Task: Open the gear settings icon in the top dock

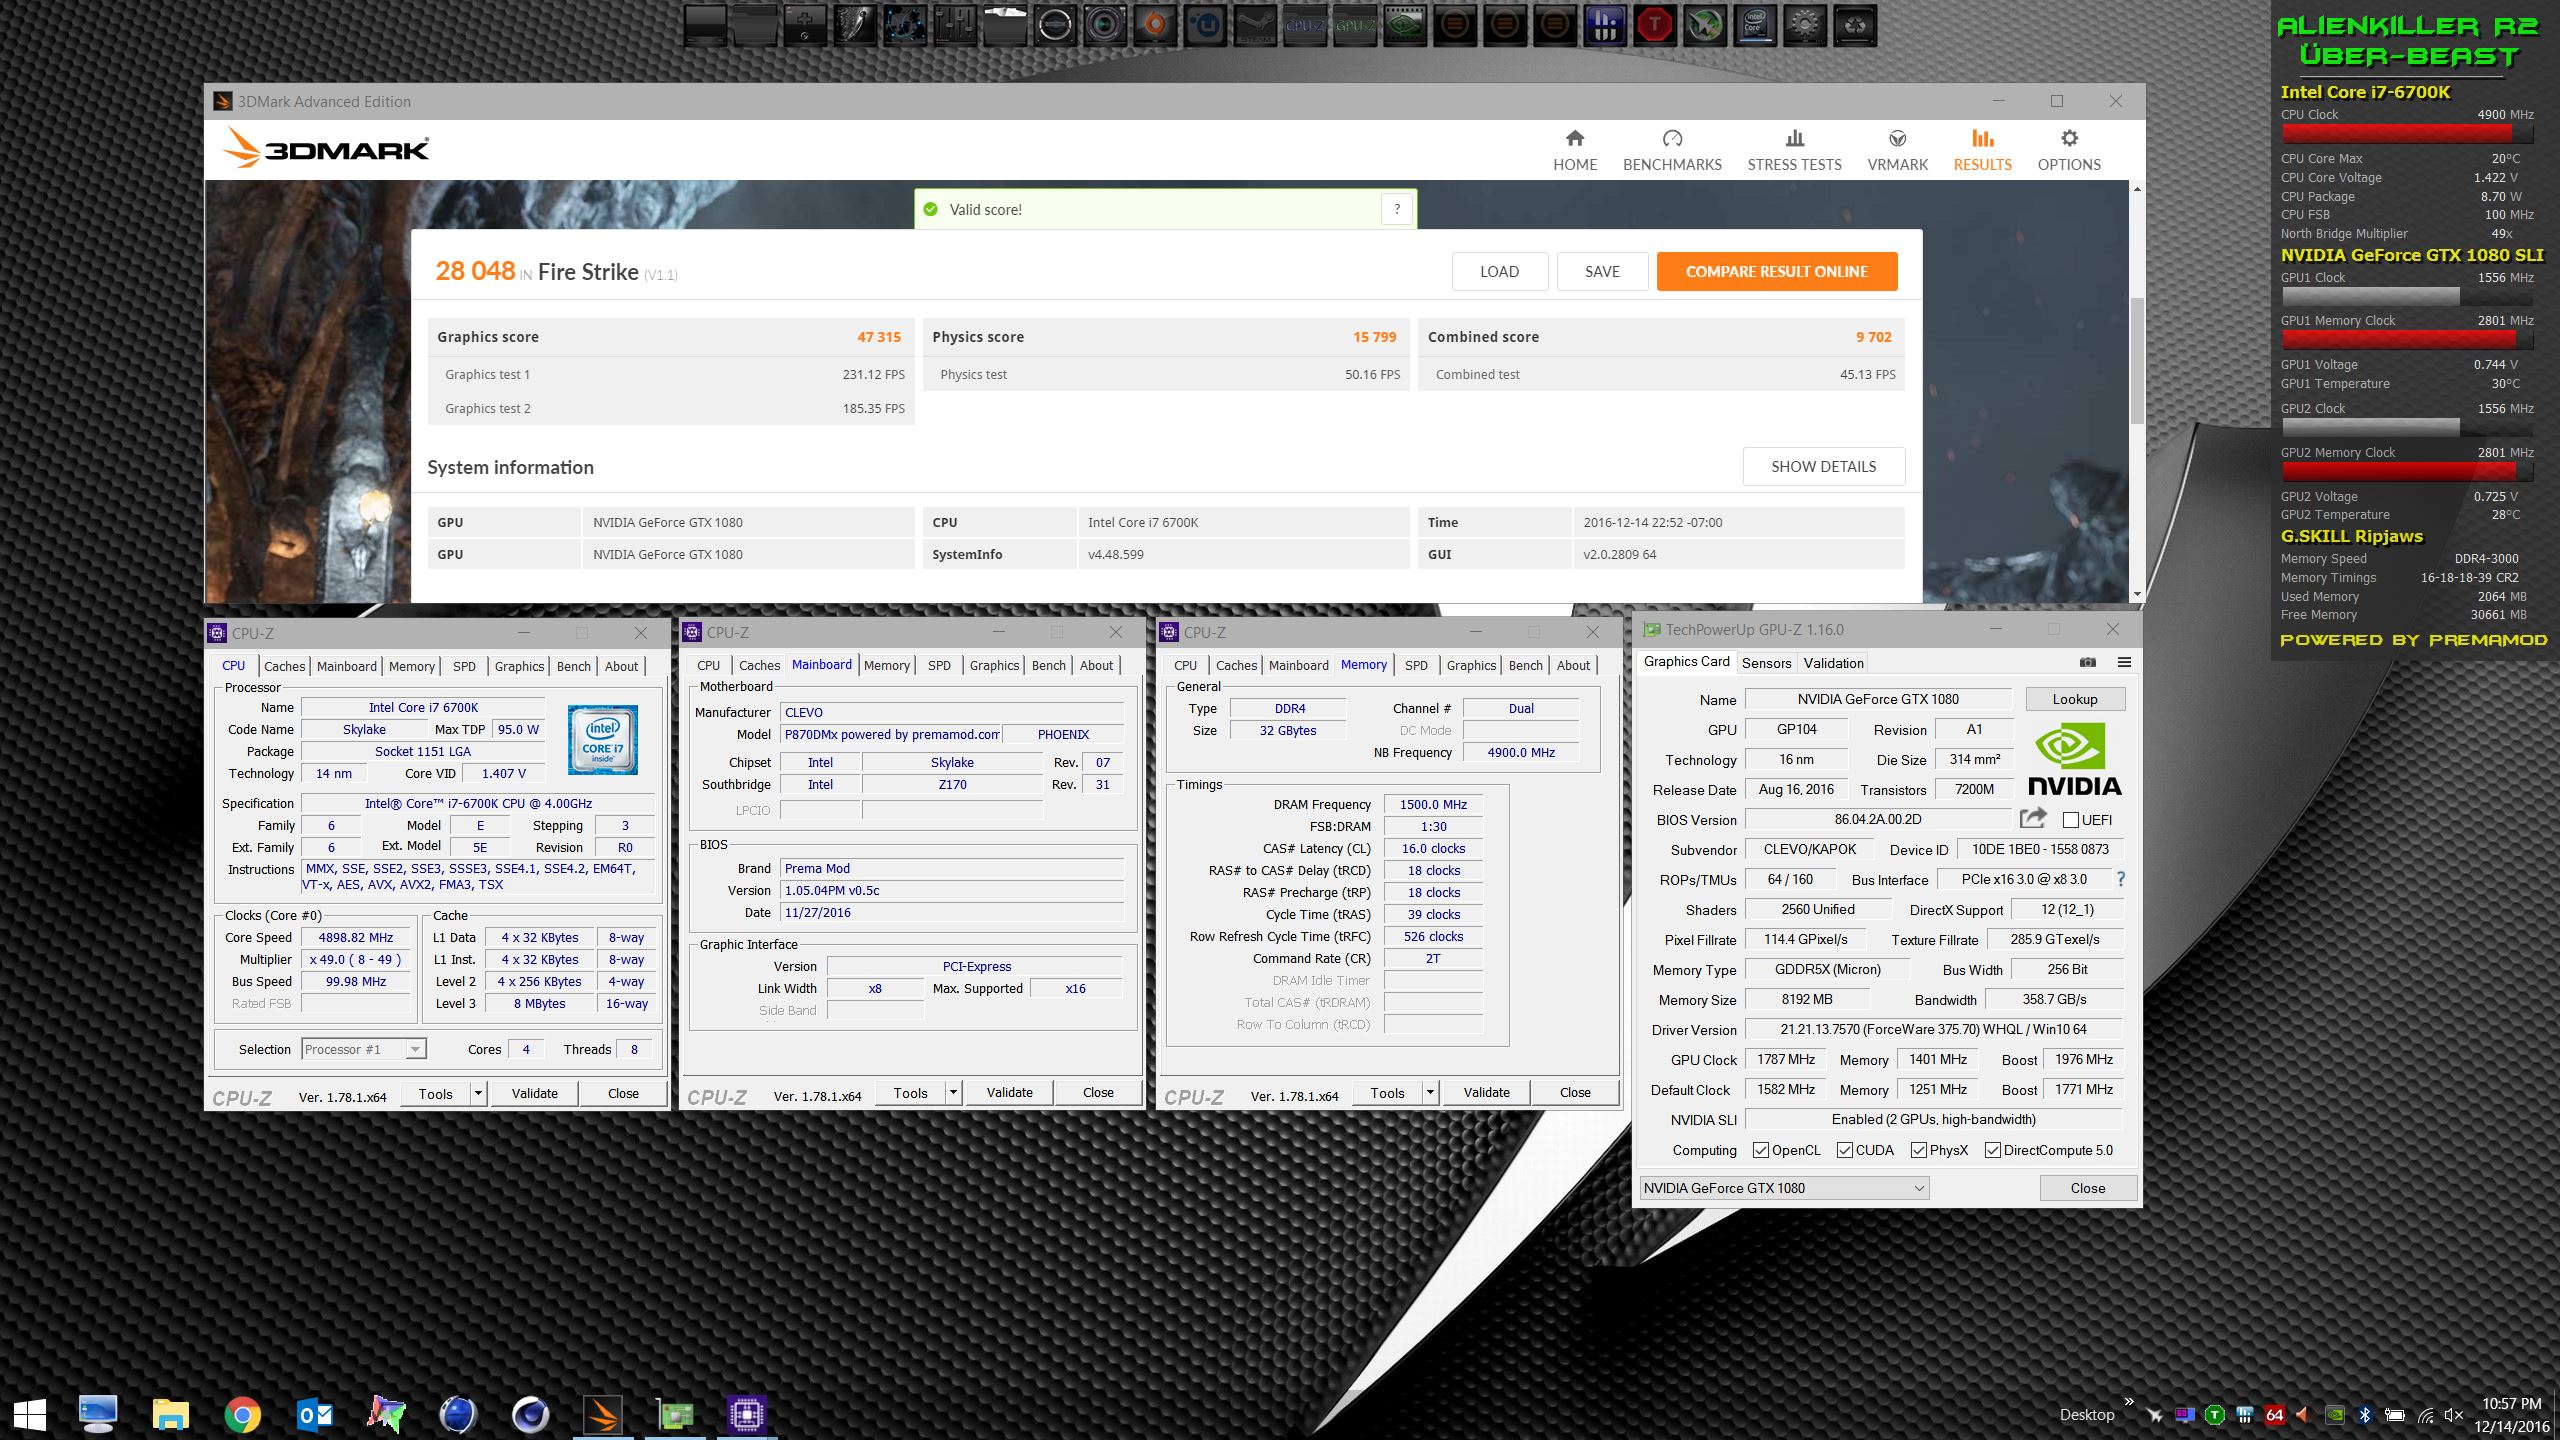Action: tap(1805, 25)
